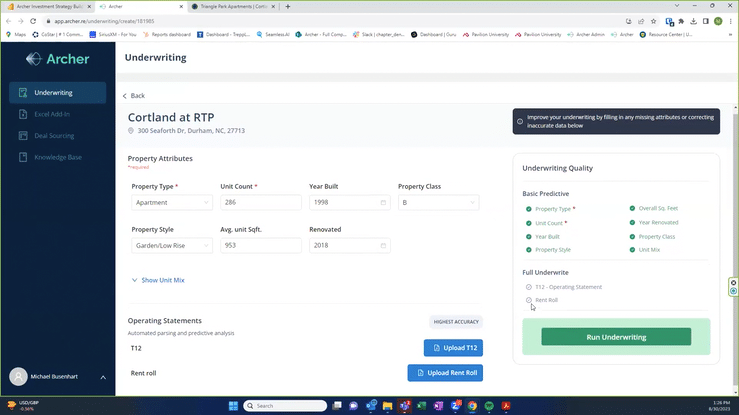Click Run Underwriting button

coord(616,337)
